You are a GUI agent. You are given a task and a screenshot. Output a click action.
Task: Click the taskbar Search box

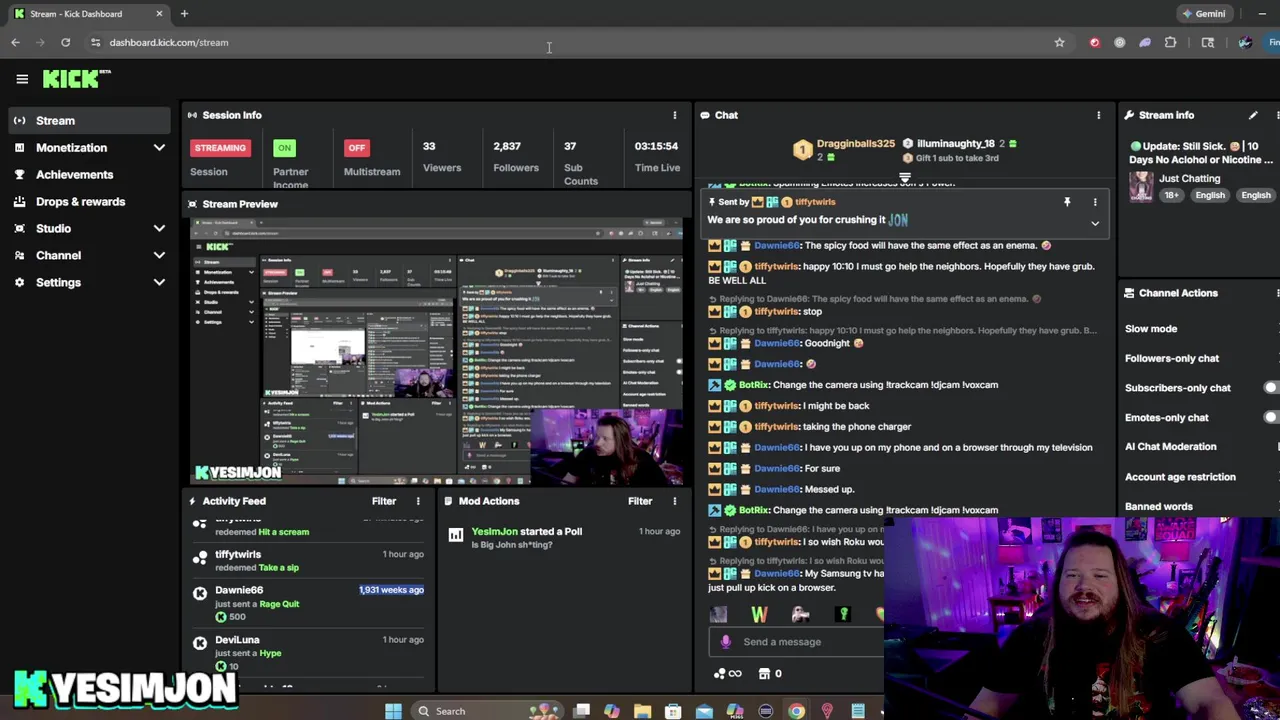click(x=485, y=711)
